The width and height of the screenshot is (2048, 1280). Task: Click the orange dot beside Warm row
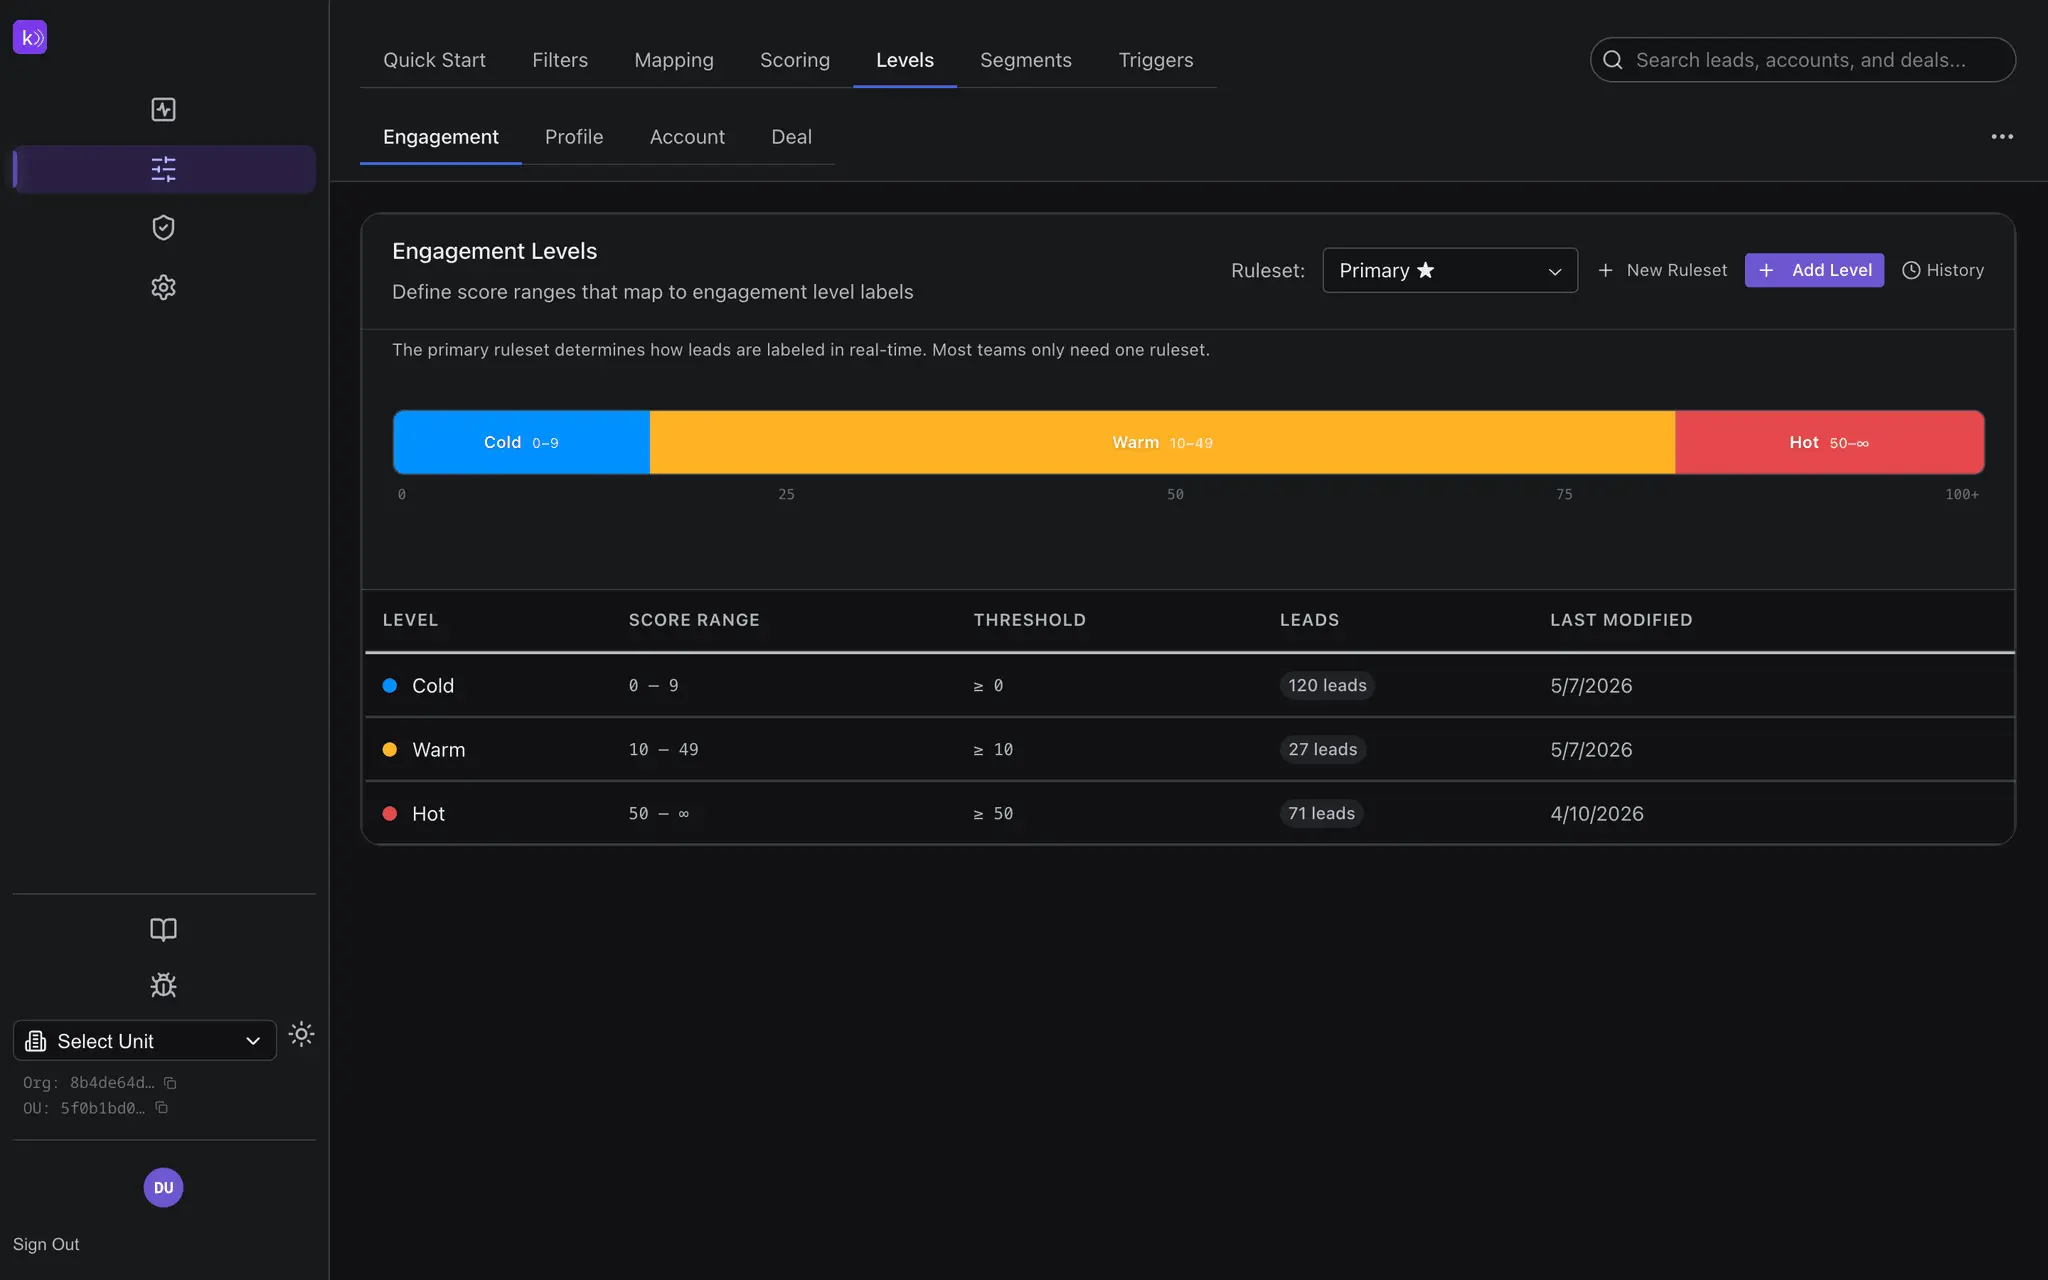coord(390,750)
